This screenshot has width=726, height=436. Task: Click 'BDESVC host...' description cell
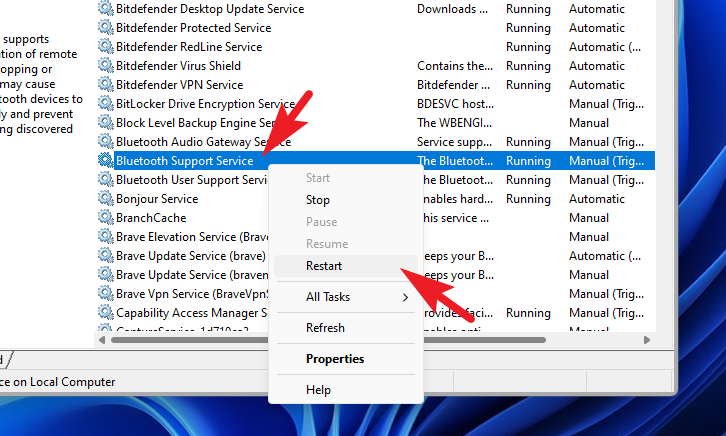[455, 104]
